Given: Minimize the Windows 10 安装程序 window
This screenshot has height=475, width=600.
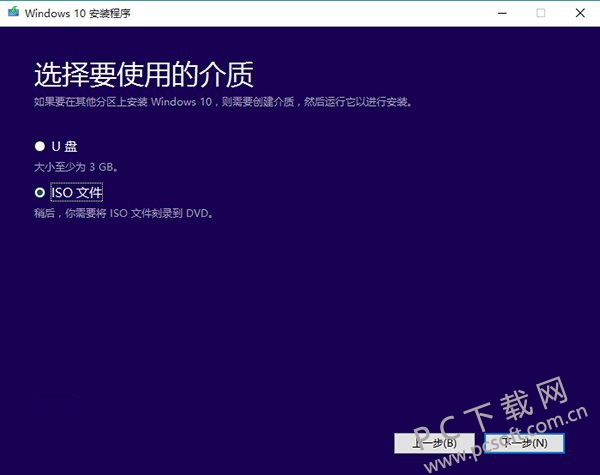Looking at the screenshot, I should click(502, 13).
